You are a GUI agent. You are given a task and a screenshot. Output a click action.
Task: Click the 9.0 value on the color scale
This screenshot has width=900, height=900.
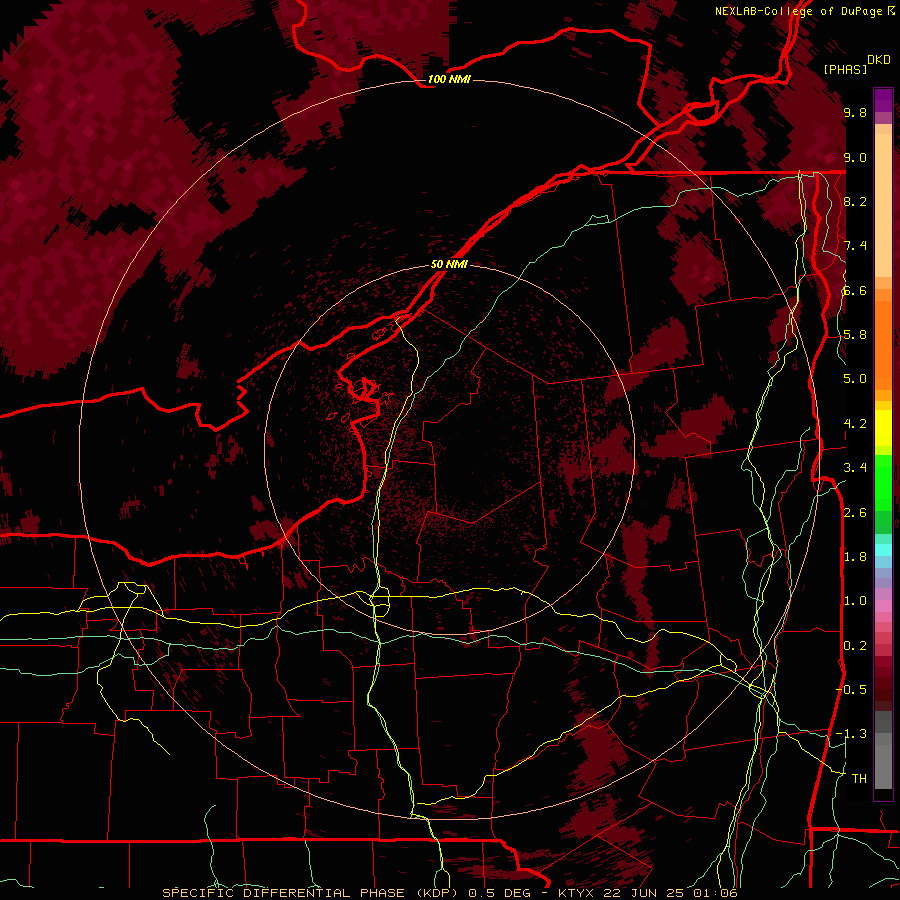coord(855,157)
